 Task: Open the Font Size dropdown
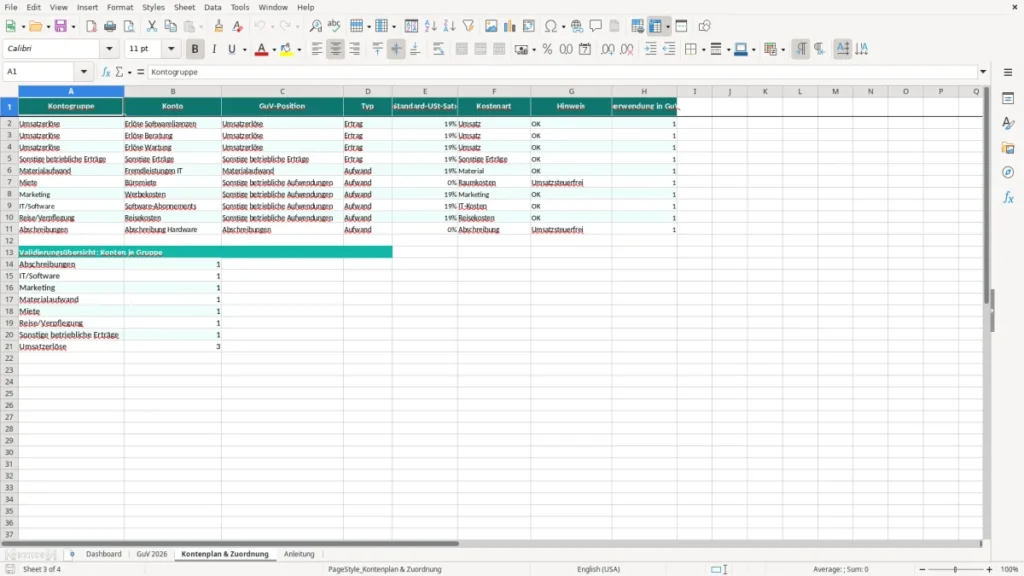pyautogui.click(x=171, y=48)
